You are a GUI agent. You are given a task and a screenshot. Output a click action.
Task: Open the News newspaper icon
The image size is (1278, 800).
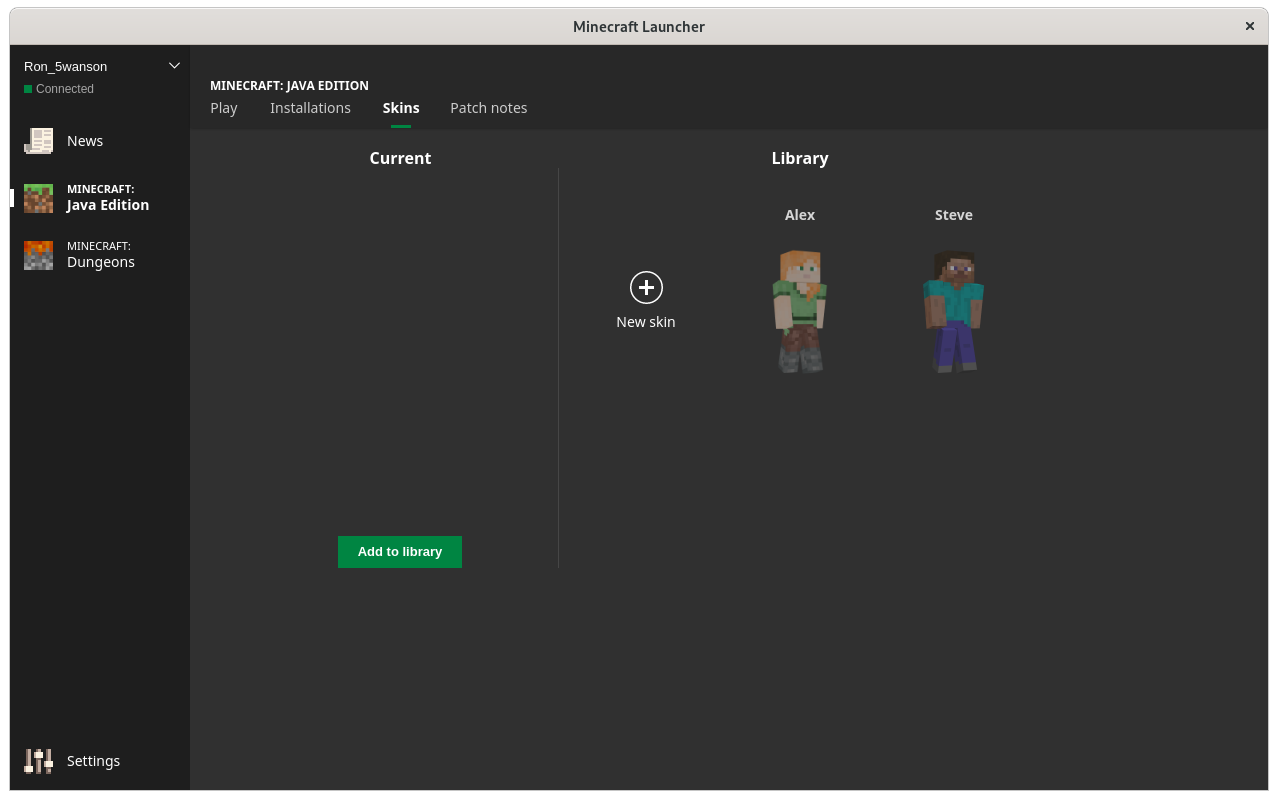(x=38, y=141)
